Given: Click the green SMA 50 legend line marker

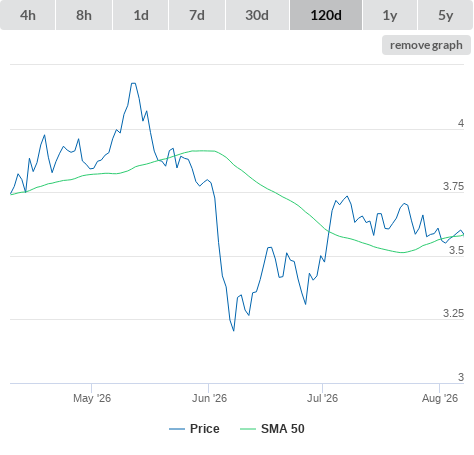Looking at the screenshot, I should click(248, 429).
